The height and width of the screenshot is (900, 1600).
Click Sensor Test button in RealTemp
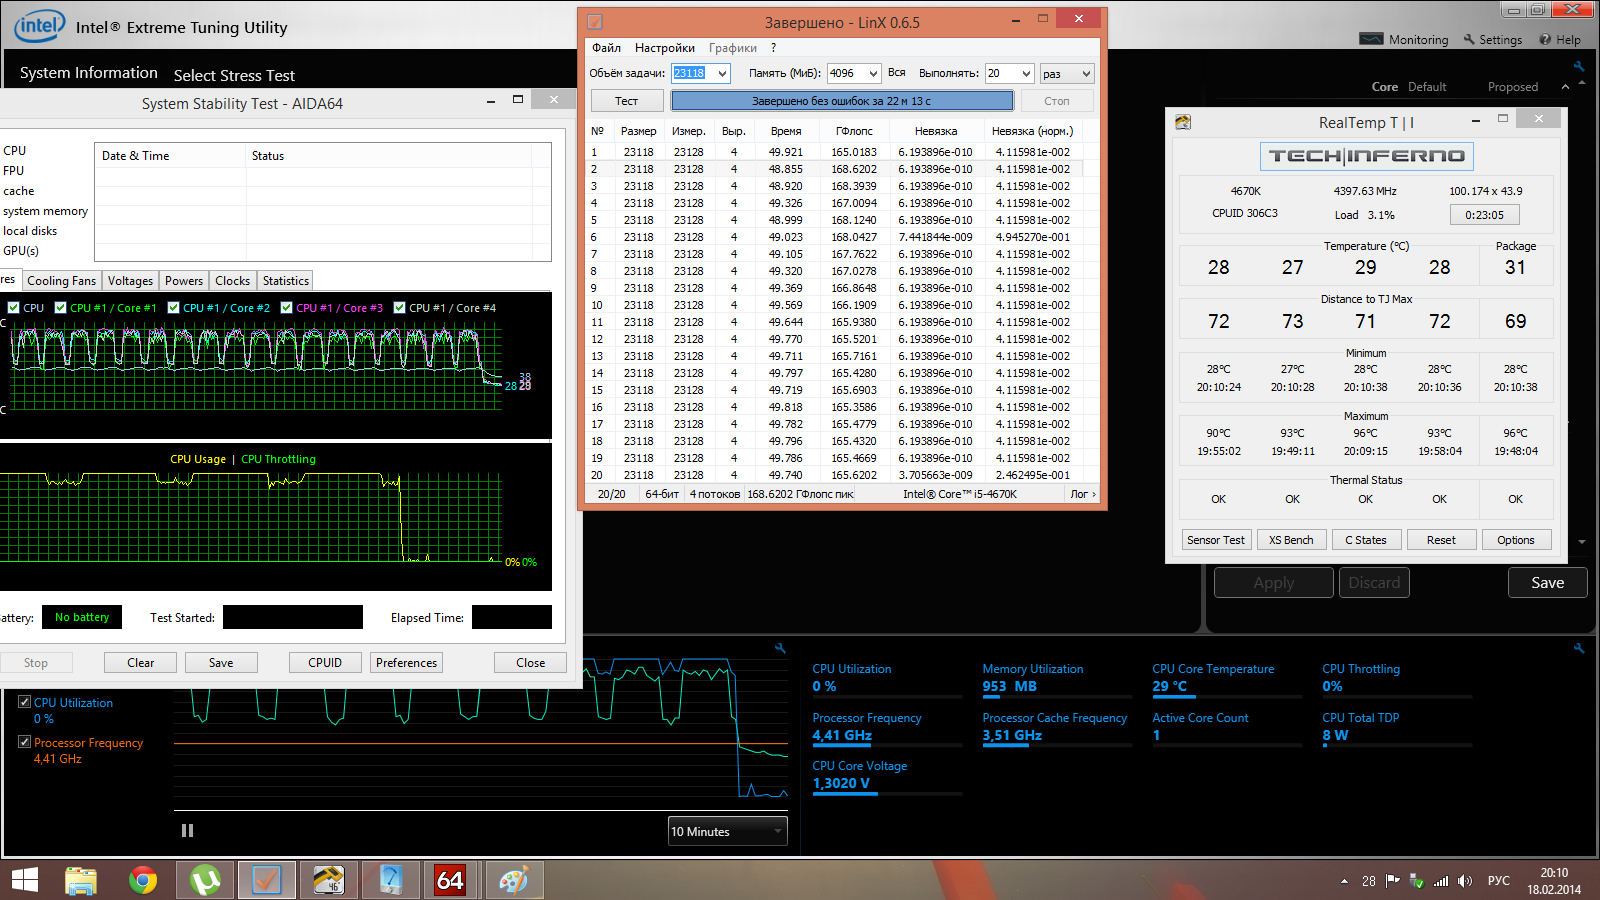coord(1216,540)
